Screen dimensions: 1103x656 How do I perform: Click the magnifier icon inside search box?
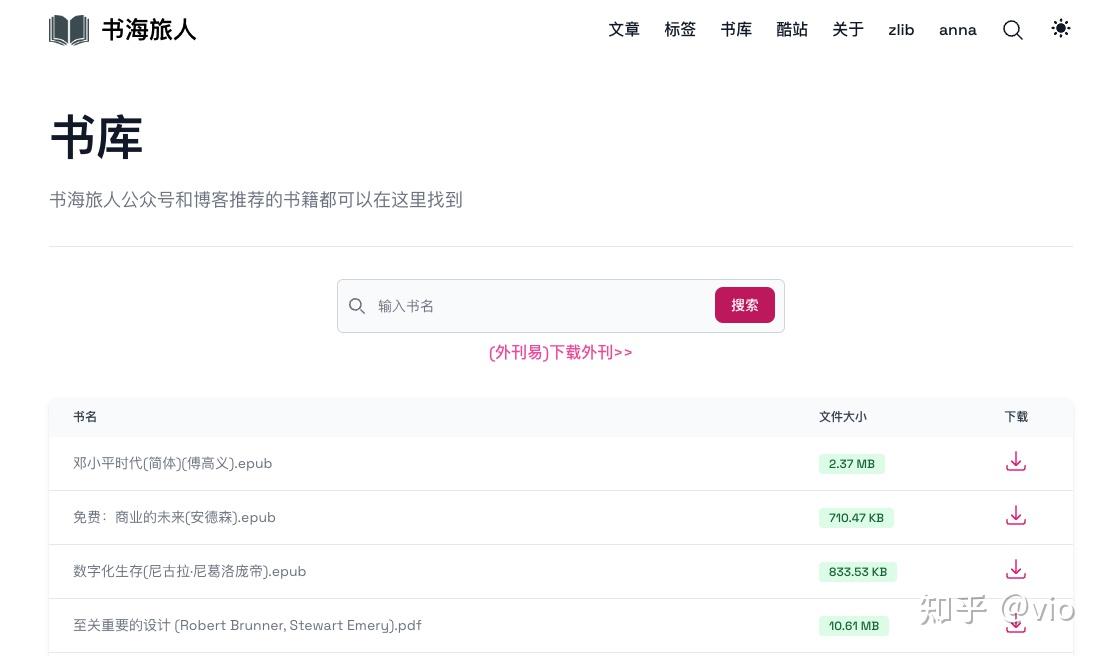pyautogui.click(x=357, y=306)
